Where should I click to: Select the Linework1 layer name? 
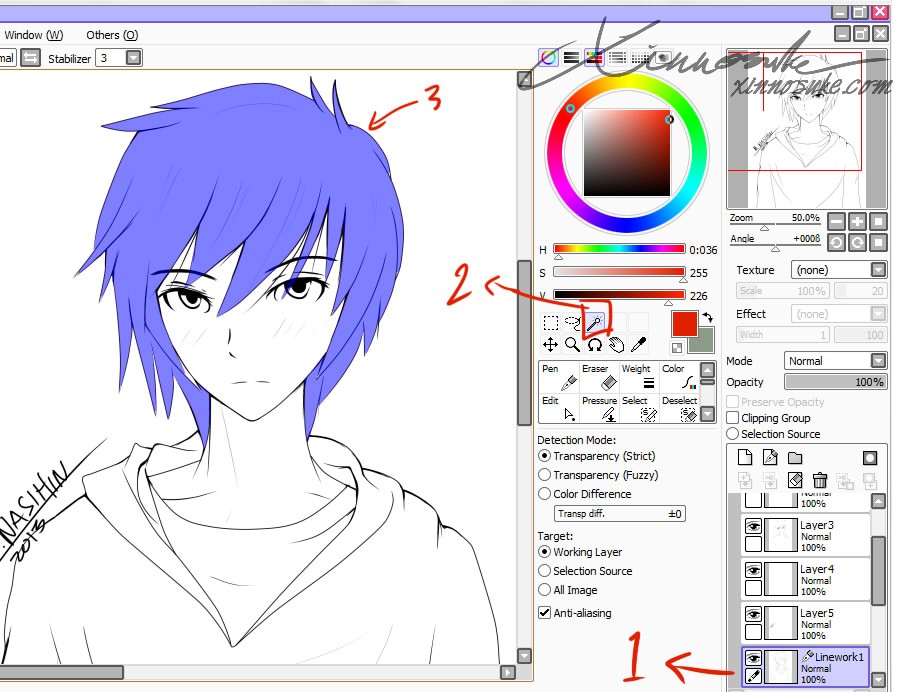[839, 656]
